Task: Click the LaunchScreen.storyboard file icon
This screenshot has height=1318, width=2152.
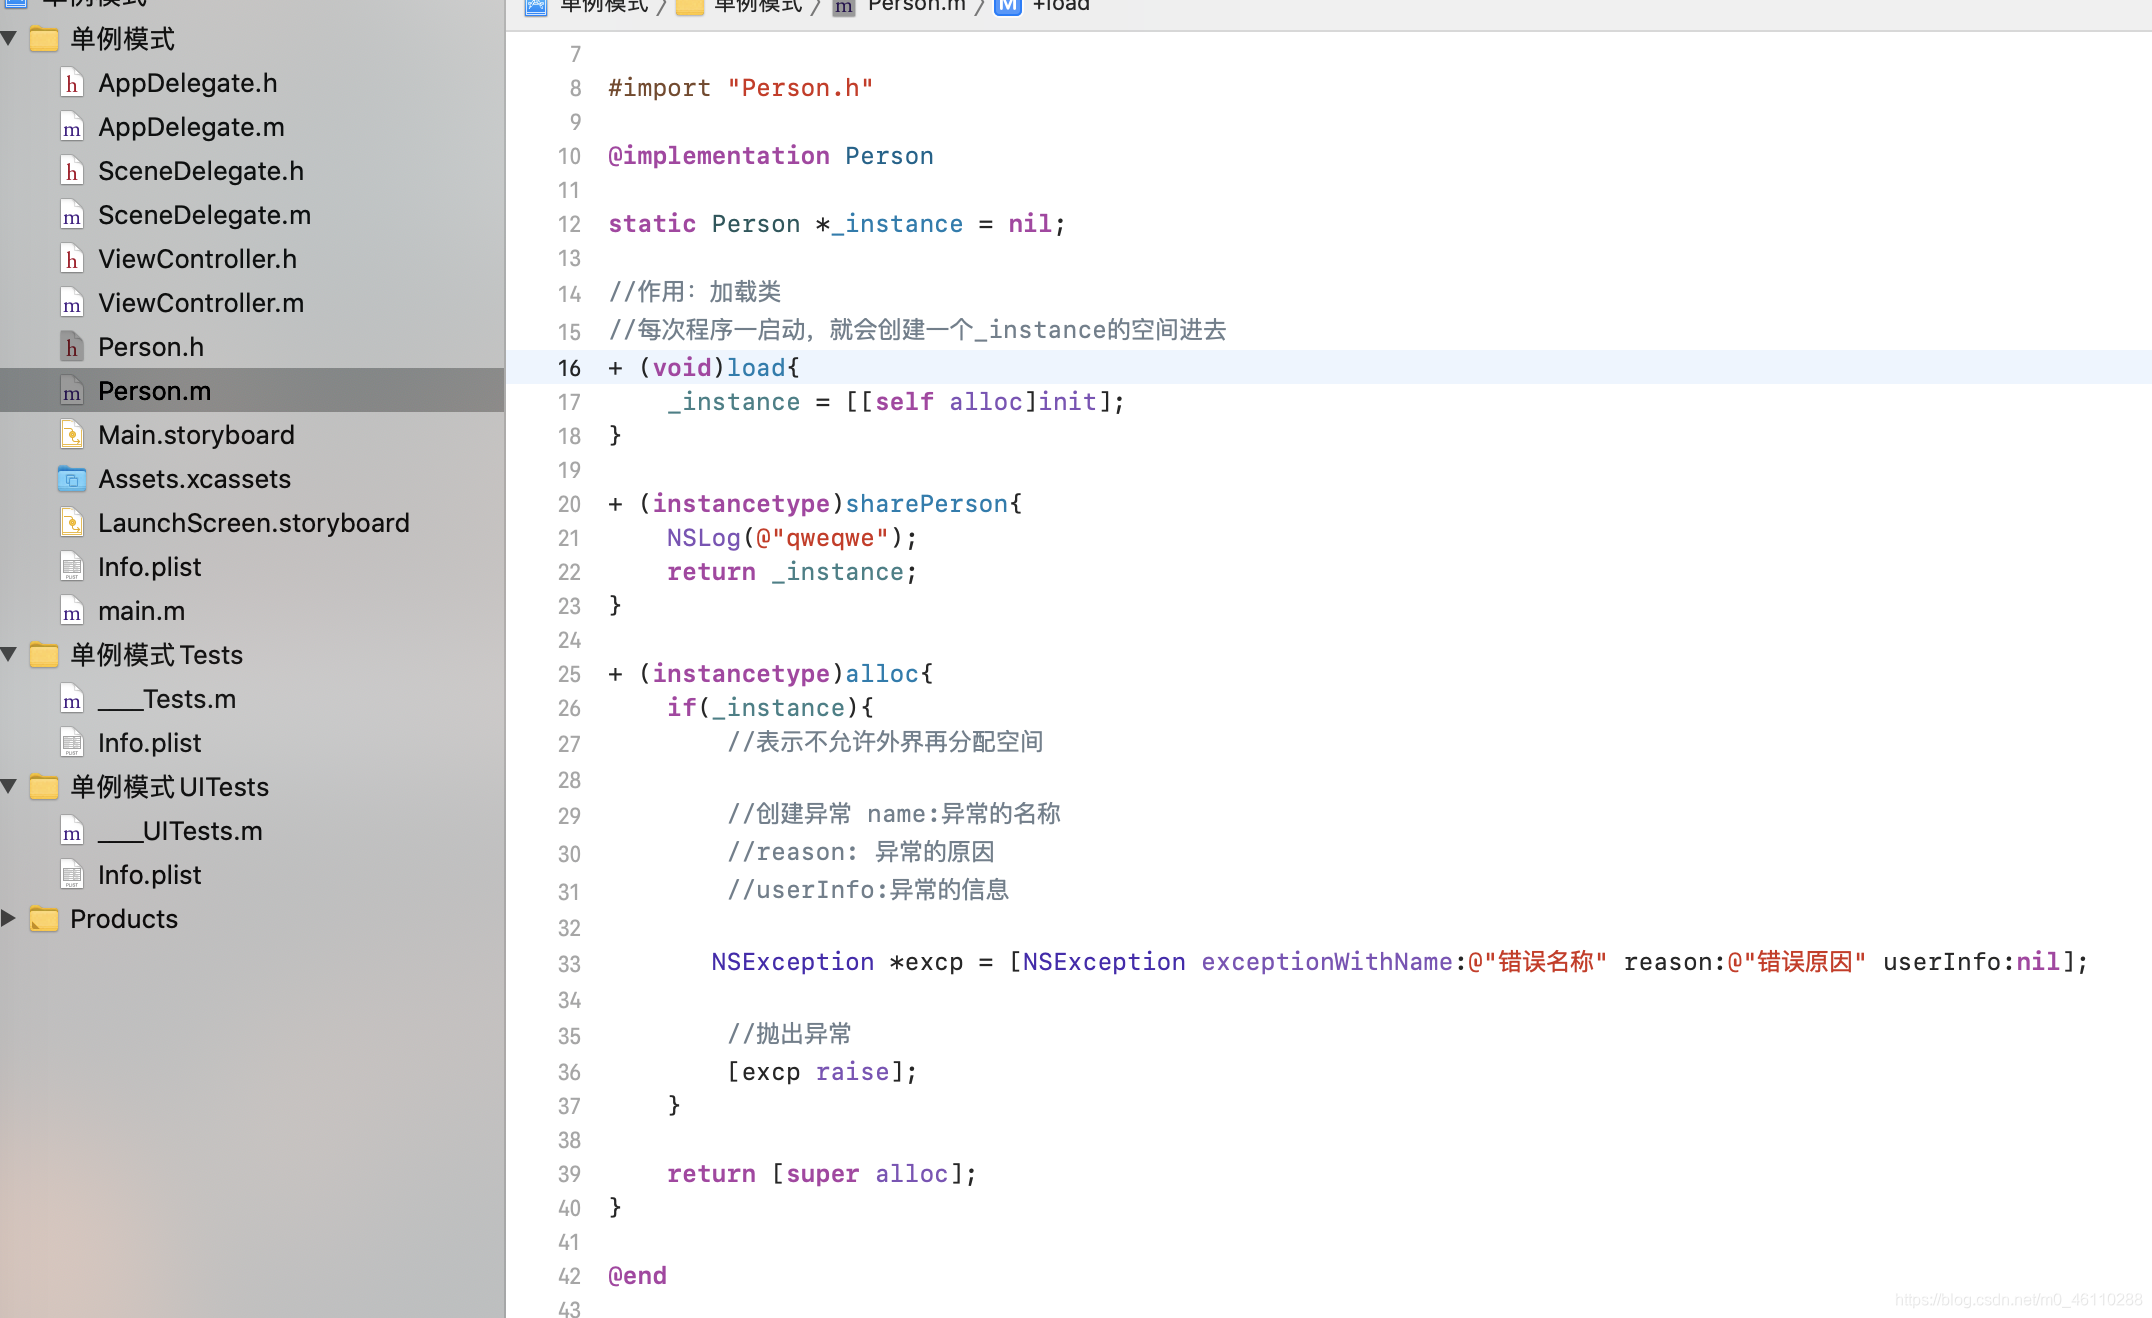Action: pos(72,521)
